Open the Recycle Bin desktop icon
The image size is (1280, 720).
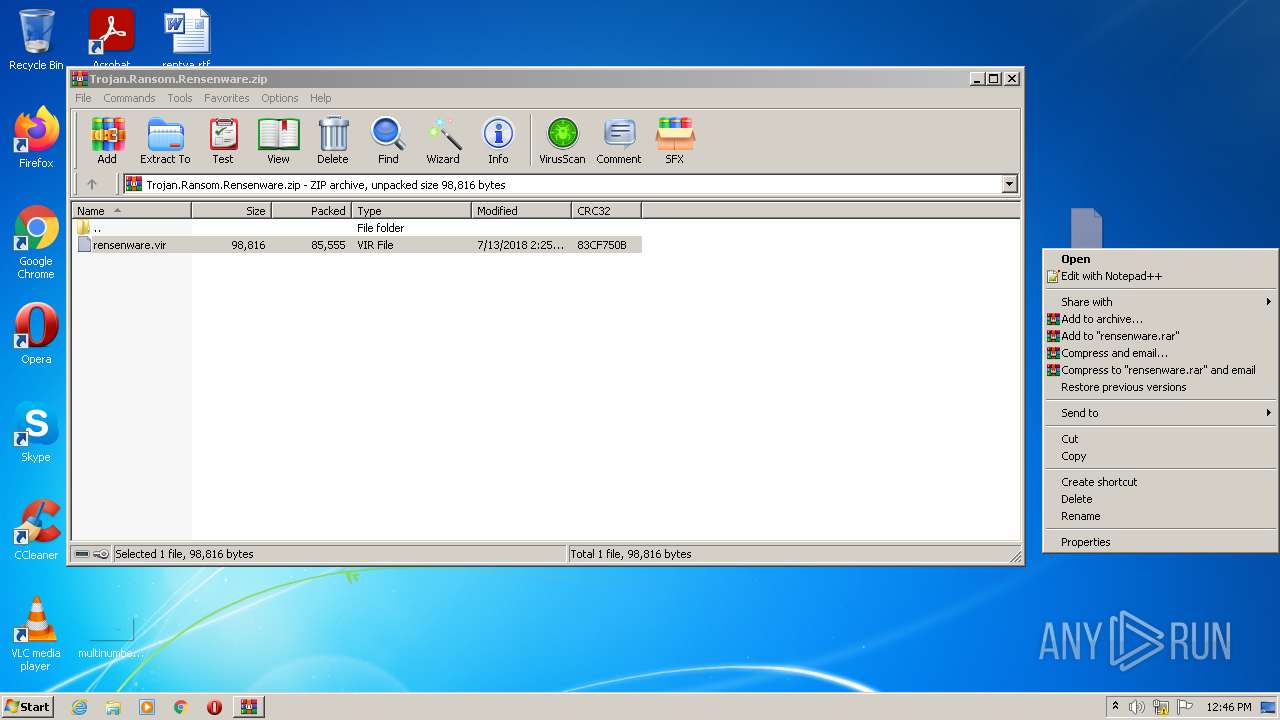36,40
